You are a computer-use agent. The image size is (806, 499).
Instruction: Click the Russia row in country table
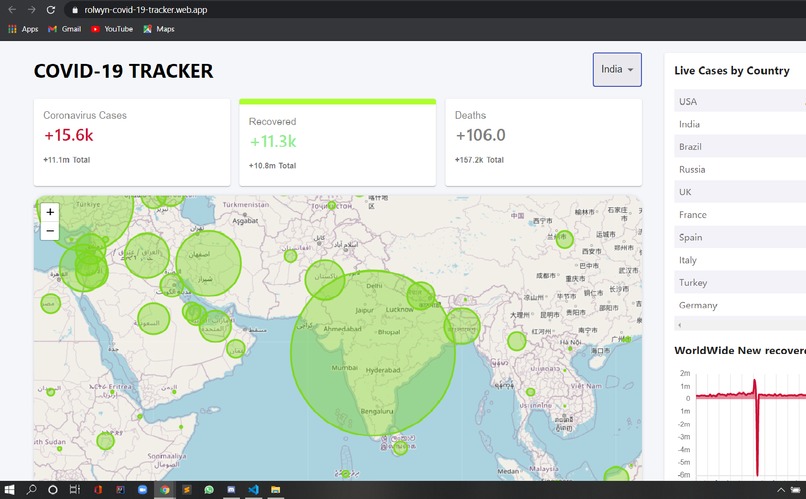(740, 169)
